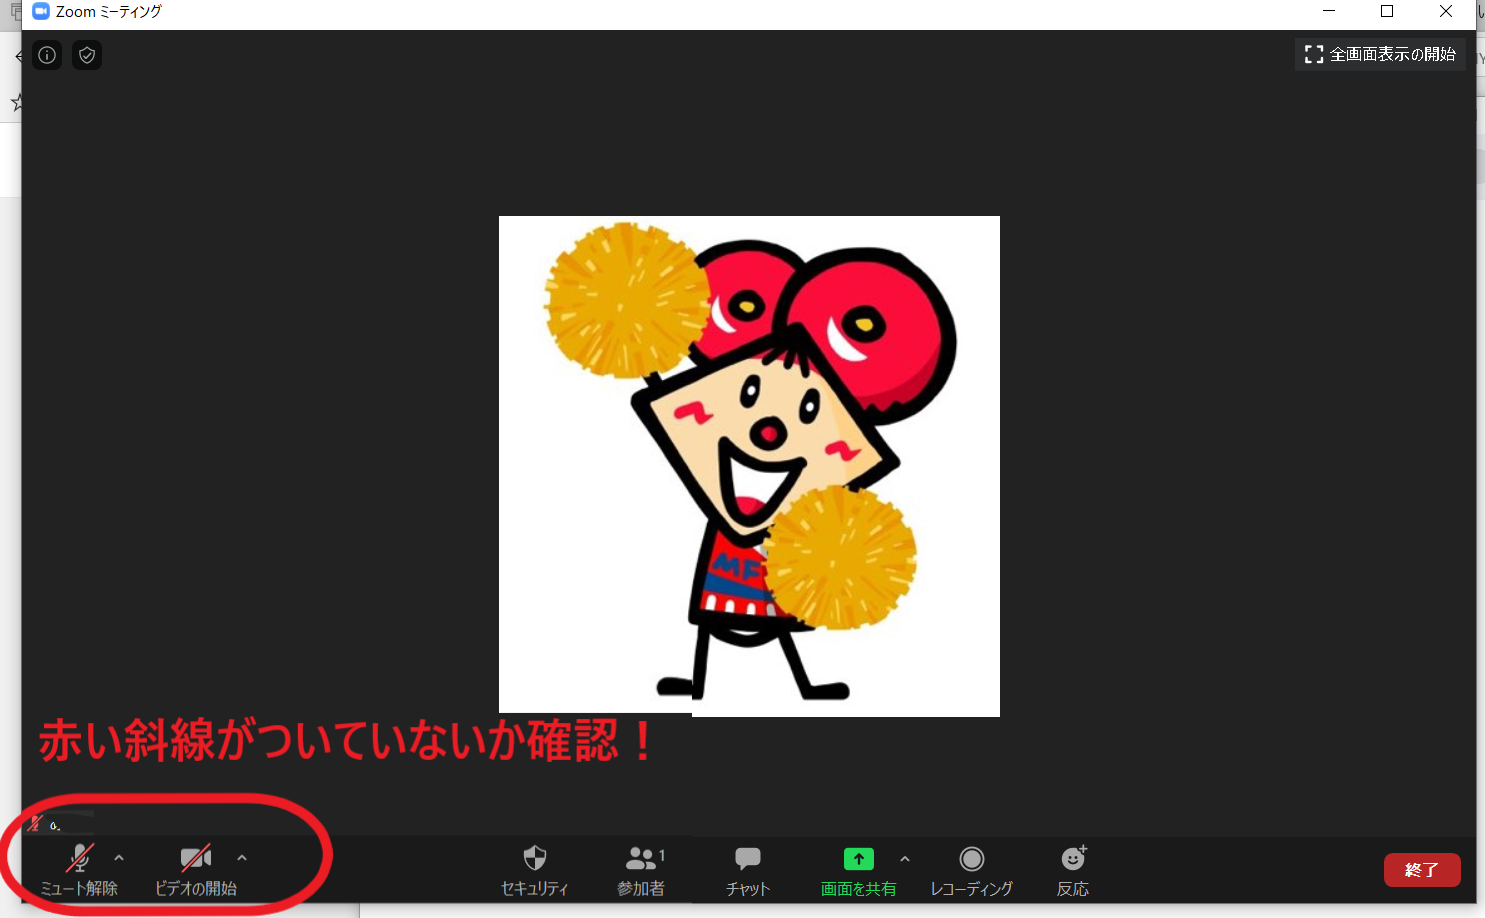The width and height of the screenshot is (1485, 918).
Task: Click the Zoom app icon in title bar
Action: coord(41,11)
